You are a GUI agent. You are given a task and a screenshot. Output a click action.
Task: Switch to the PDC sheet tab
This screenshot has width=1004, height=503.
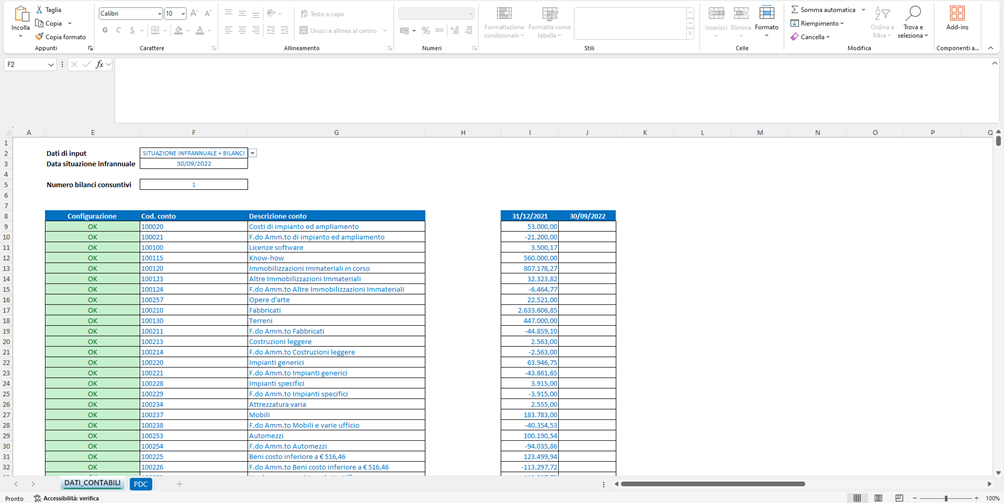click(141, 484)
